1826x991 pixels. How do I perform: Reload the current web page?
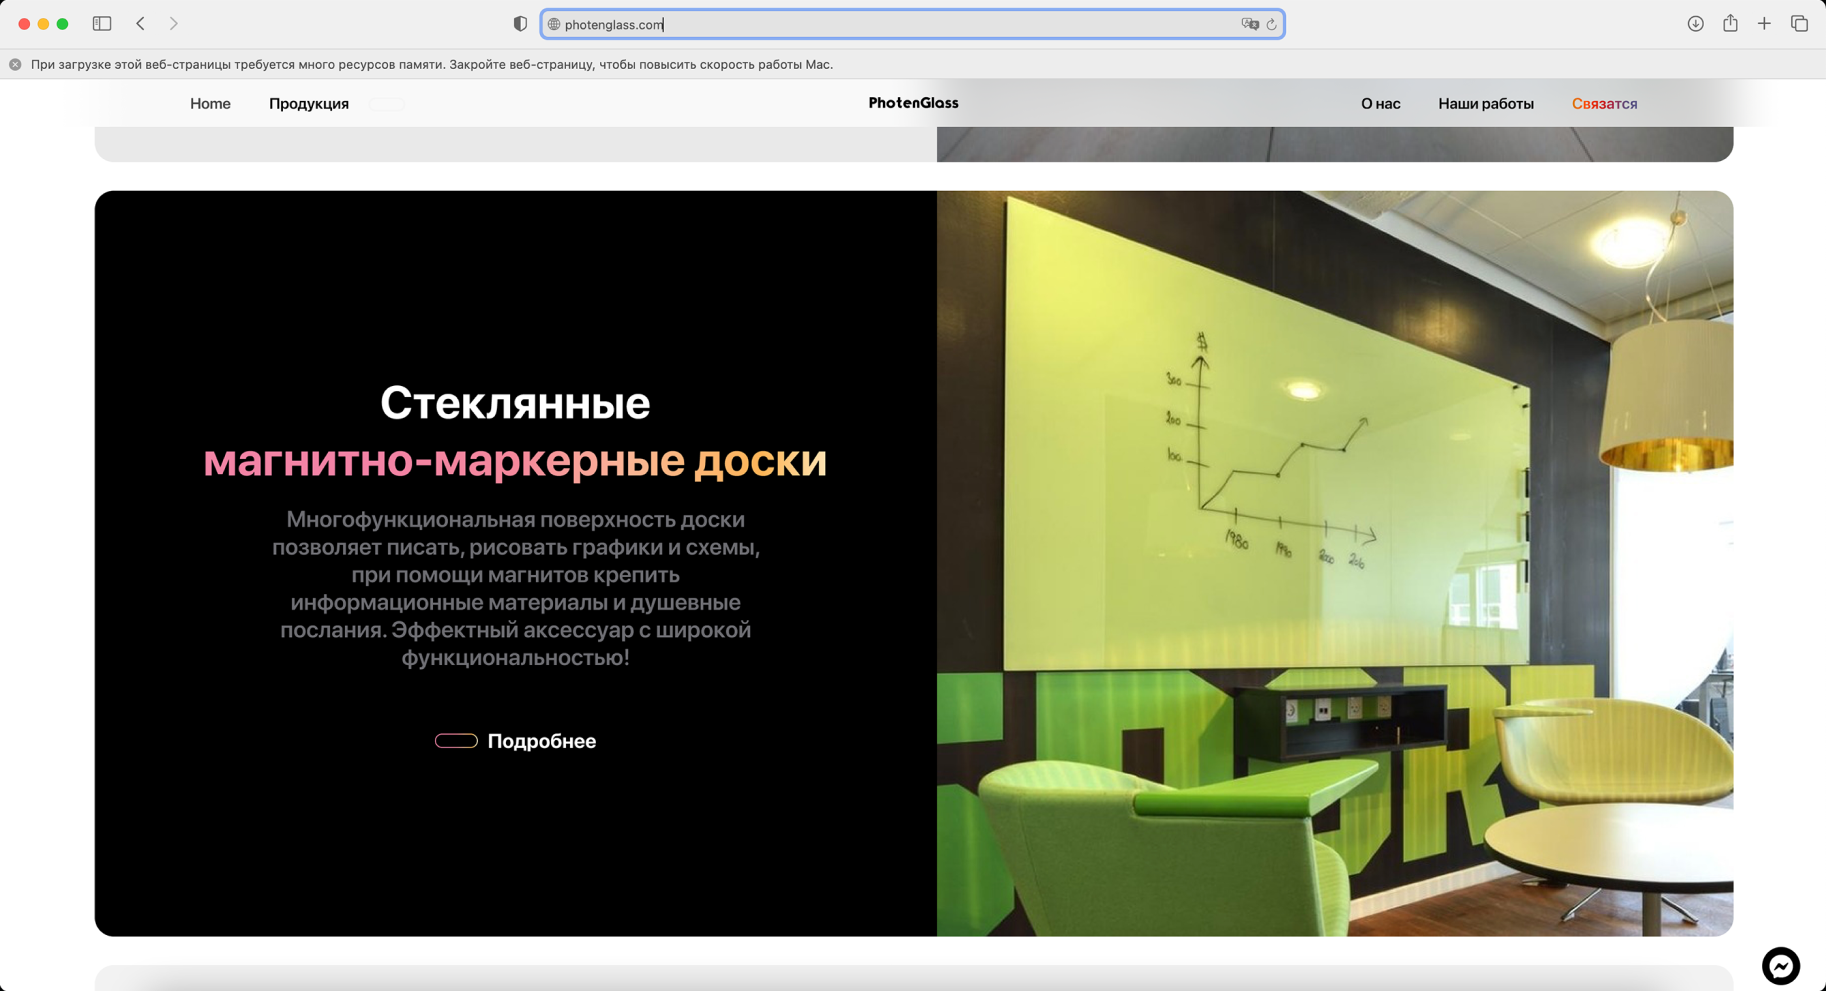pos(1272,24)
